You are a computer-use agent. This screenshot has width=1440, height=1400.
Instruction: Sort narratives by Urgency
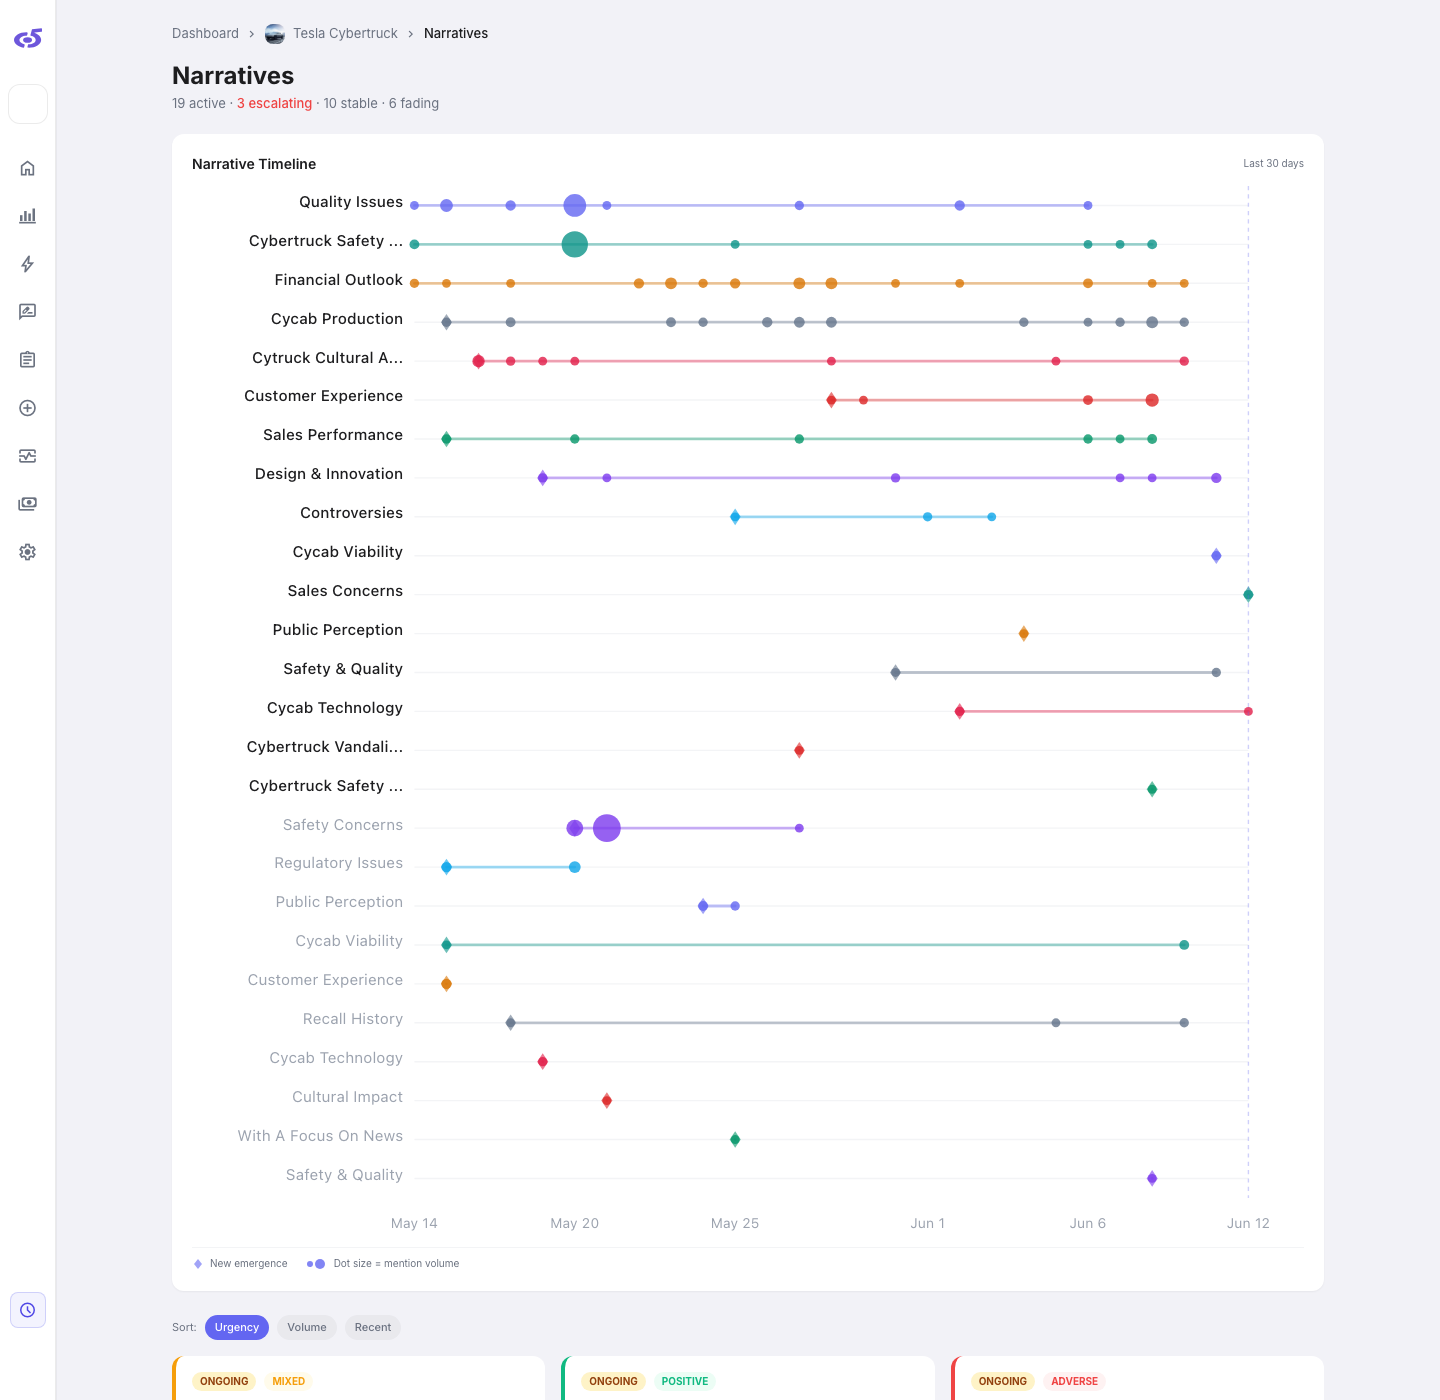(x=237, y=1327)
